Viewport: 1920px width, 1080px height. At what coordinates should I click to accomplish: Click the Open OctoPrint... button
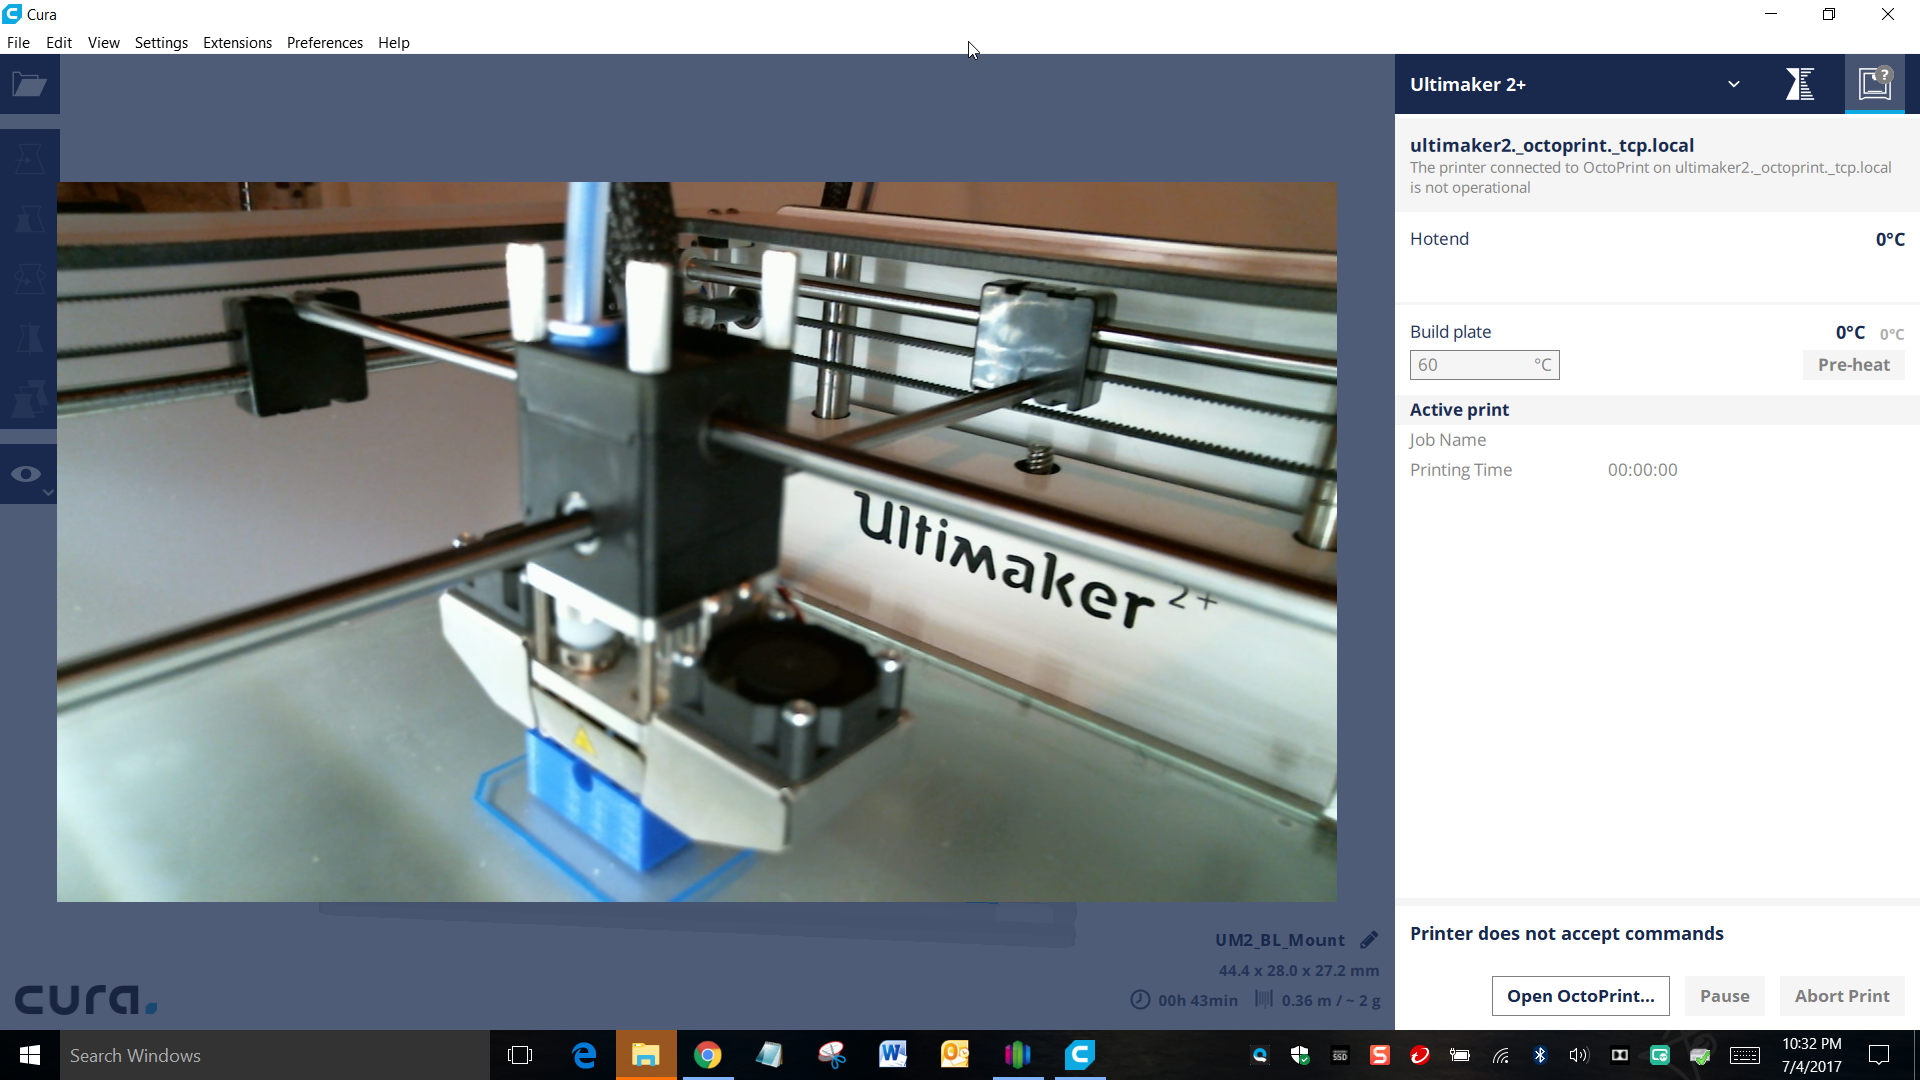point(1580,996)
